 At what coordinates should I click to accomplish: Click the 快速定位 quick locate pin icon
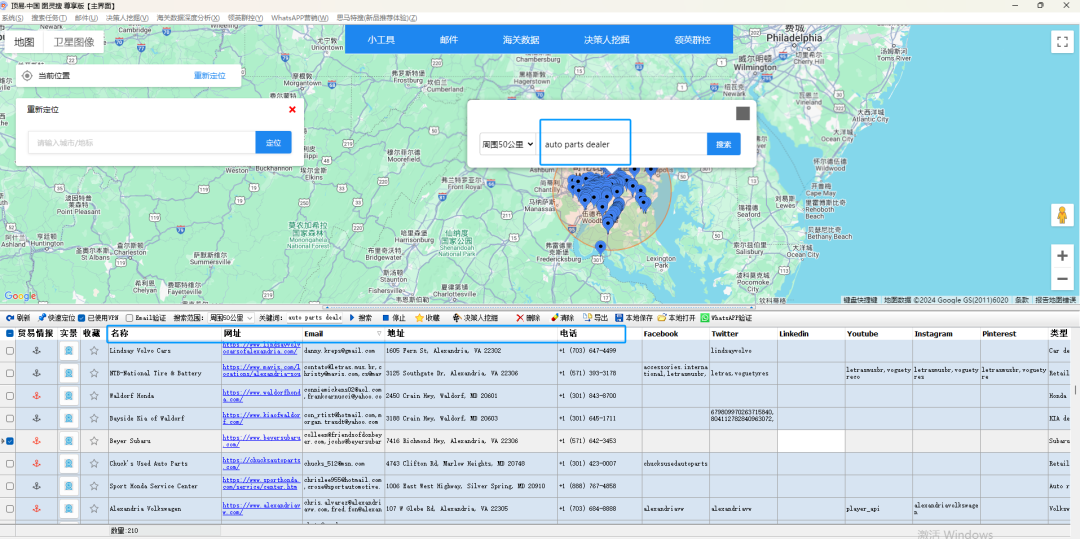coord(42,318)
